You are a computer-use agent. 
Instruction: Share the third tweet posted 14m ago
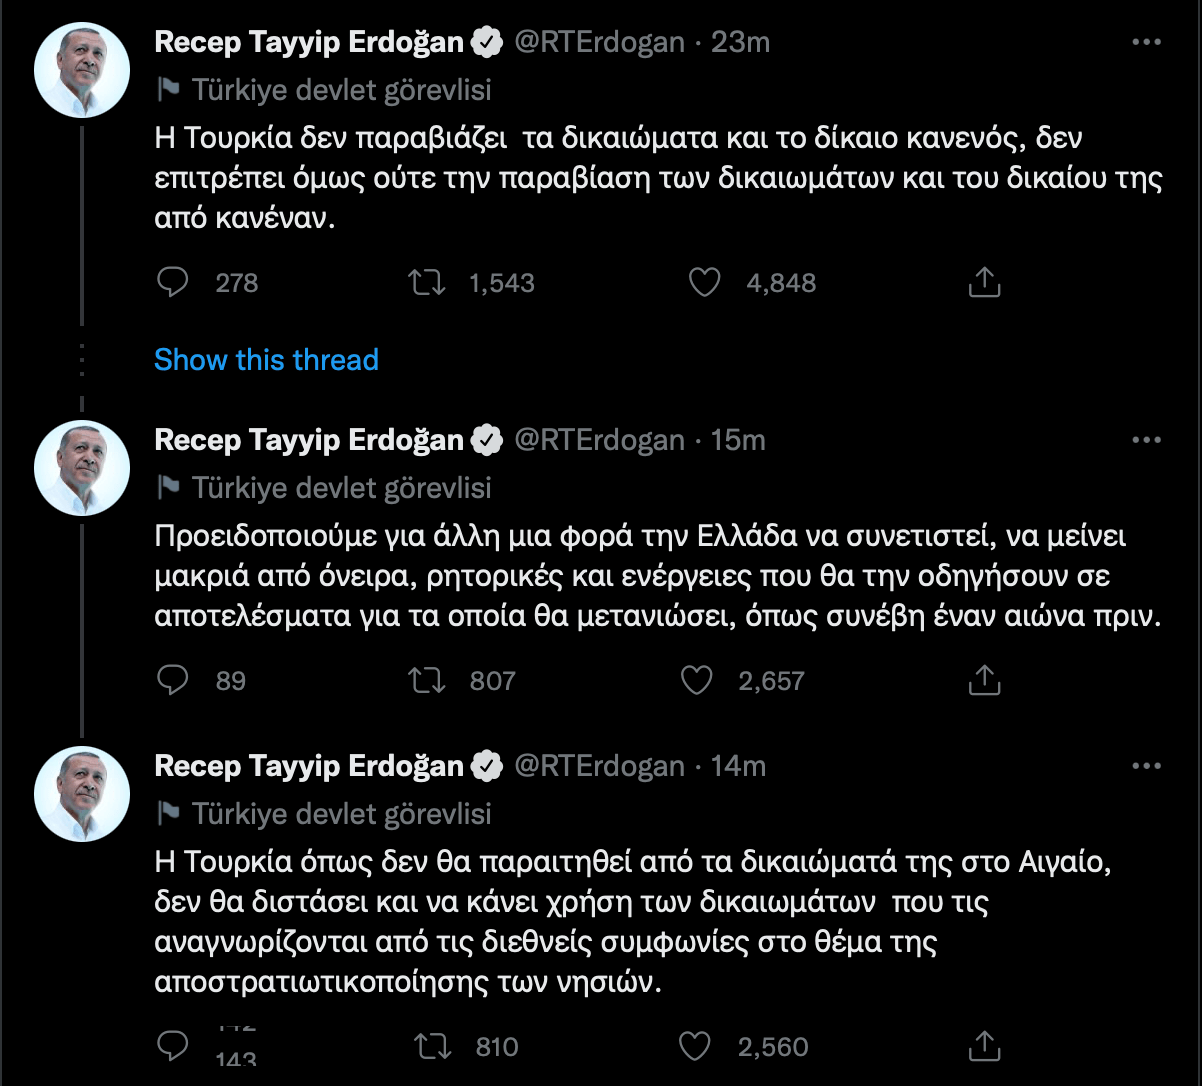tap(985, 1046)
